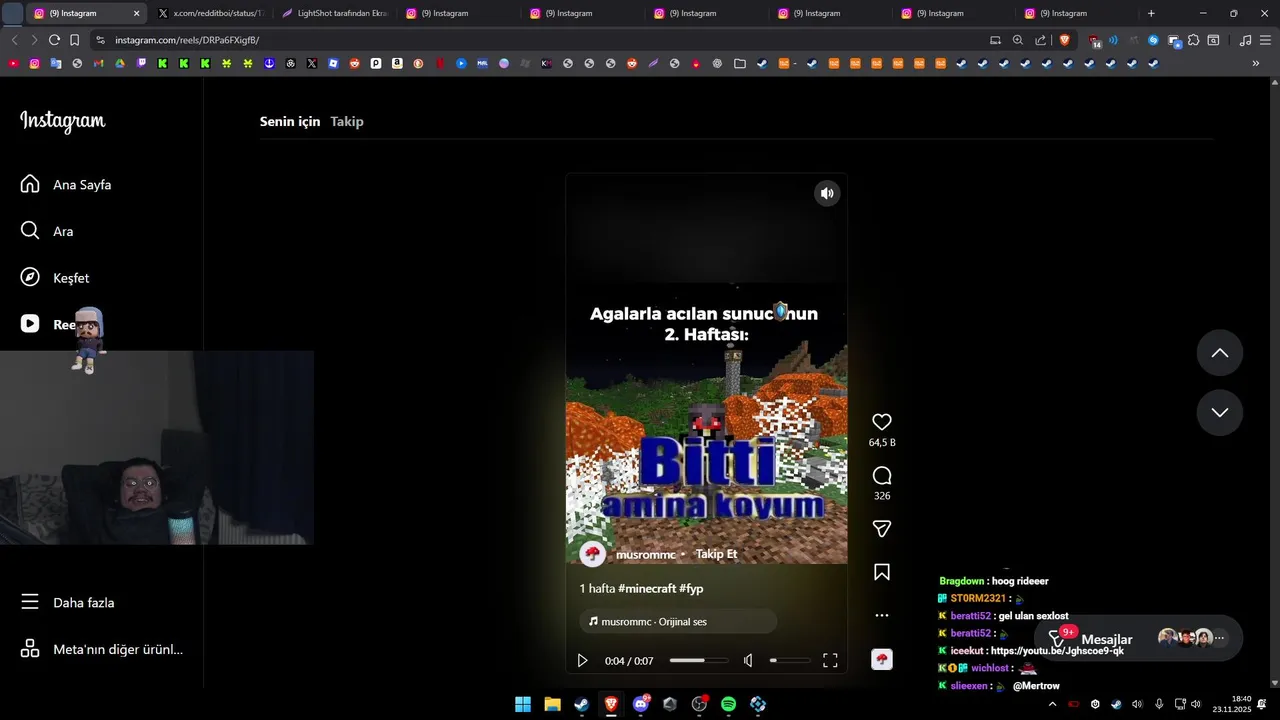This screenshot has height=720, width=1280.
Task: Adjust the video volume slider
Action: (790, 660)
